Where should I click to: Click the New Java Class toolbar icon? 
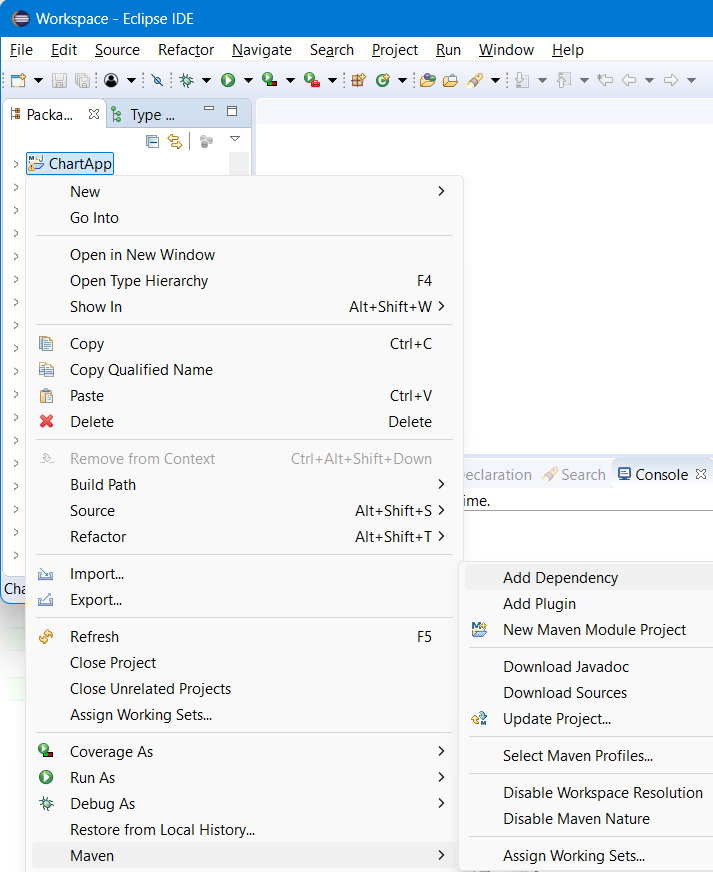(x=383, y=80)
